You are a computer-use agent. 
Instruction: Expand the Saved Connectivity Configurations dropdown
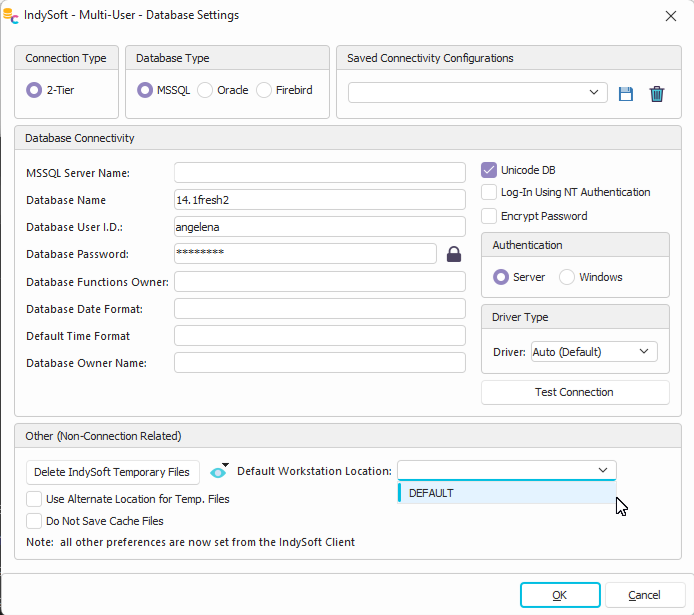(594, 93)
